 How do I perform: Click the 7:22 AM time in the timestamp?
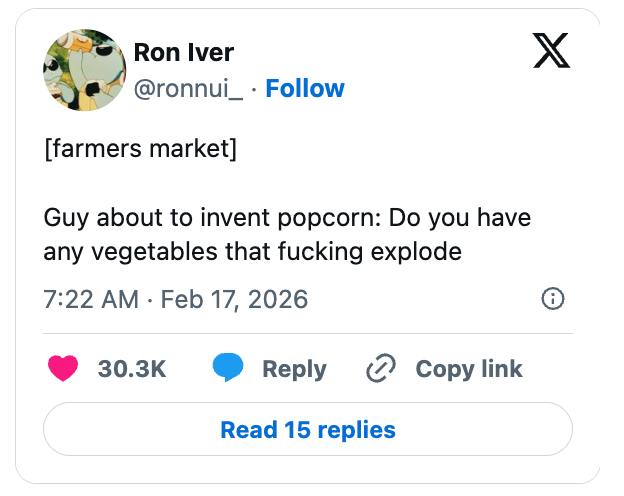(91, 299)
